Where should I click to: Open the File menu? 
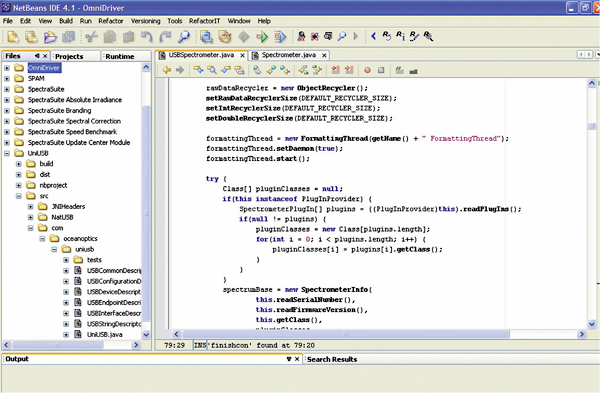pos(8,21)
